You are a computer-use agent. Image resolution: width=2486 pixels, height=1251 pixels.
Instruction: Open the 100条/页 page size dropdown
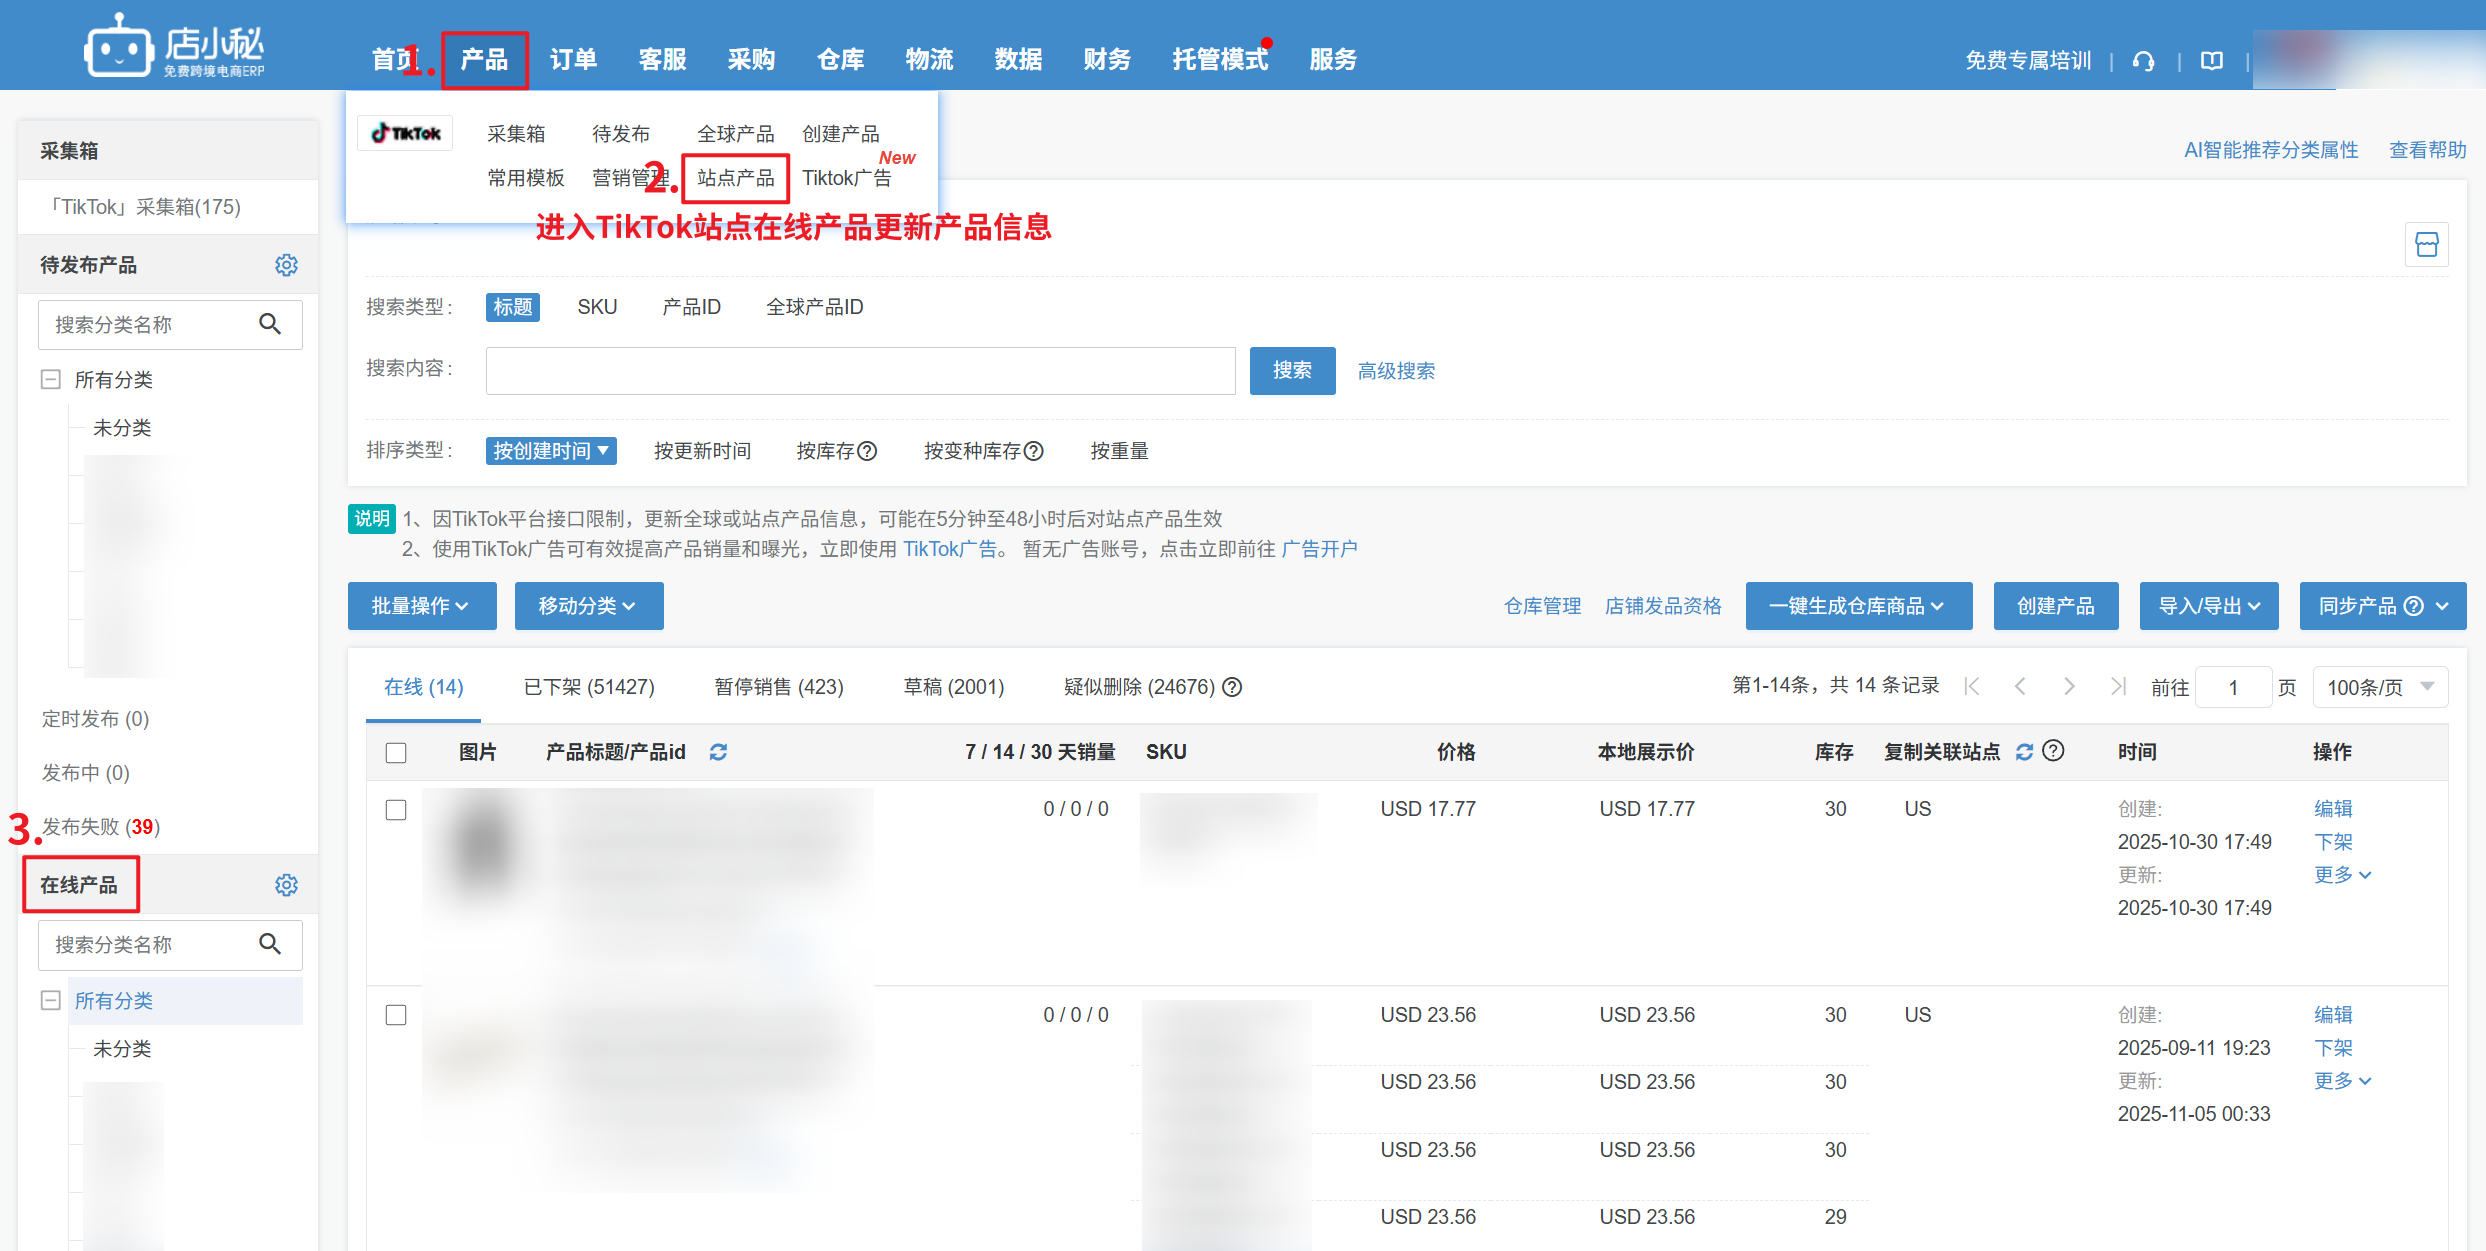(x=2379, y=687)
